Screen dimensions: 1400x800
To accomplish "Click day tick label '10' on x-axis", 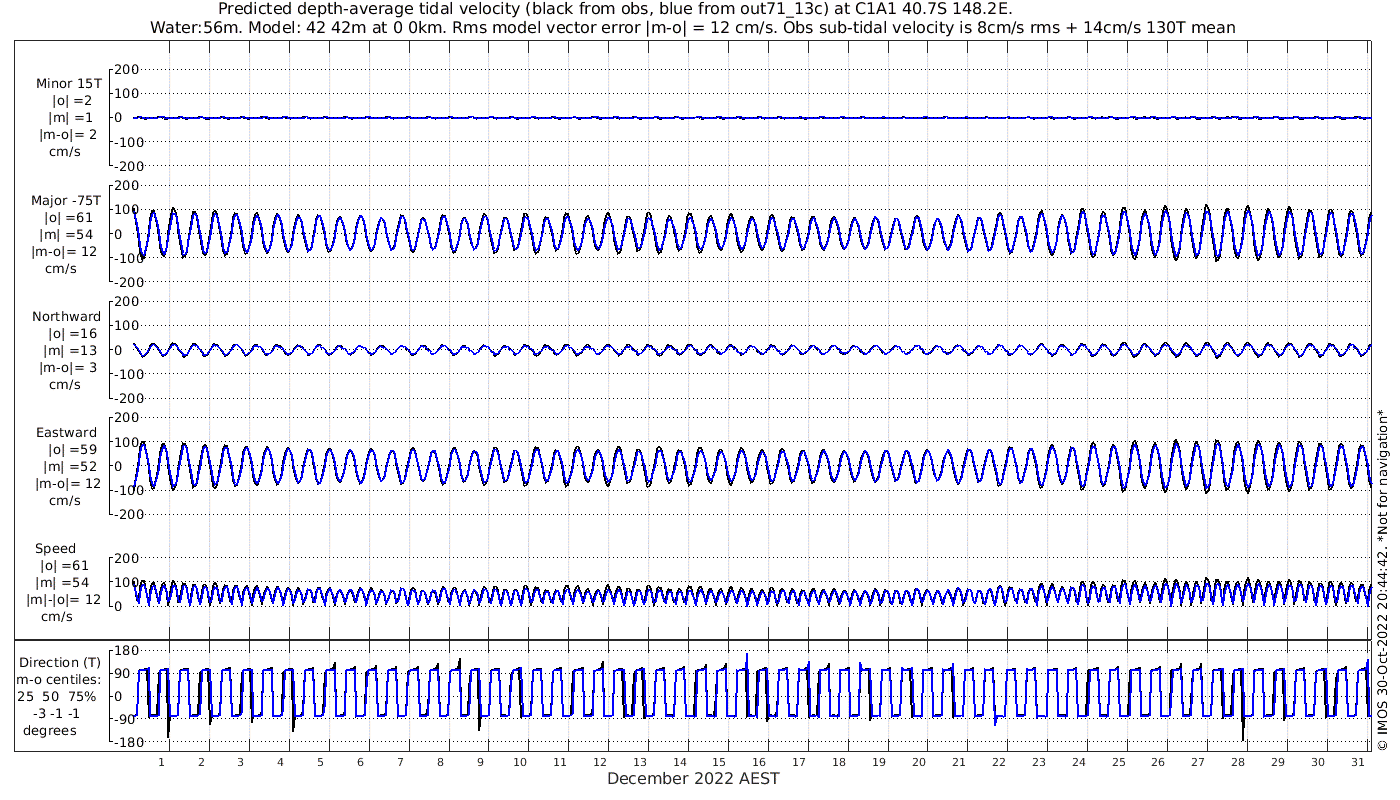I will pos(520,762).
